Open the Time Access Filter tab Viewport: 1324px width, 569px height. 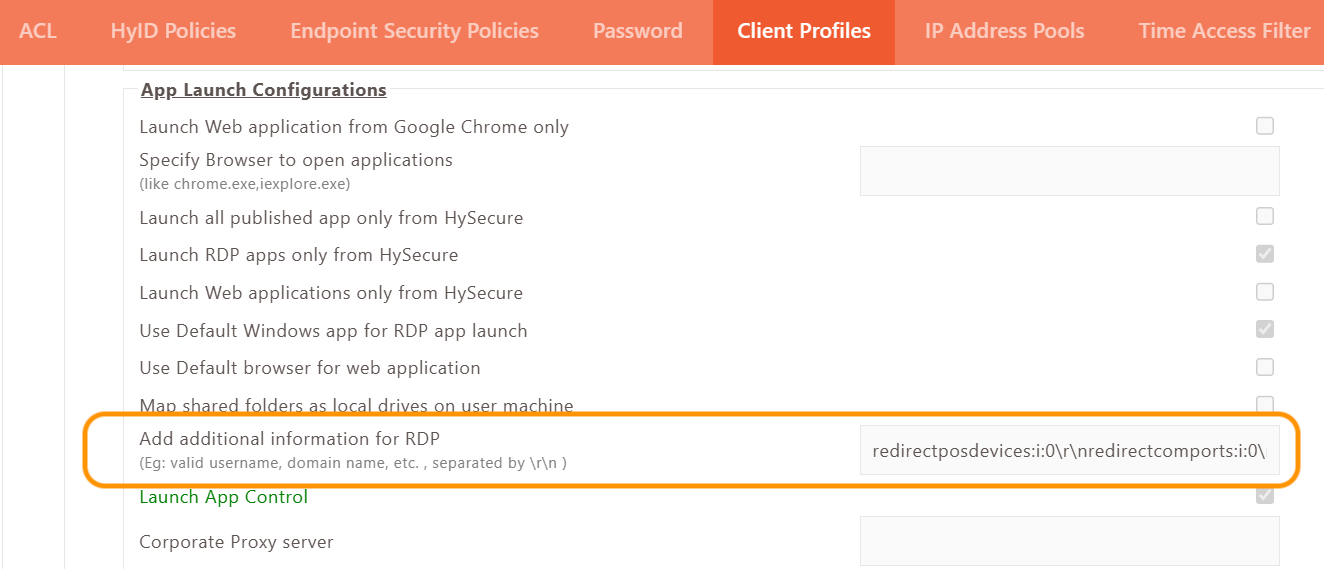tap(1224, 31)
